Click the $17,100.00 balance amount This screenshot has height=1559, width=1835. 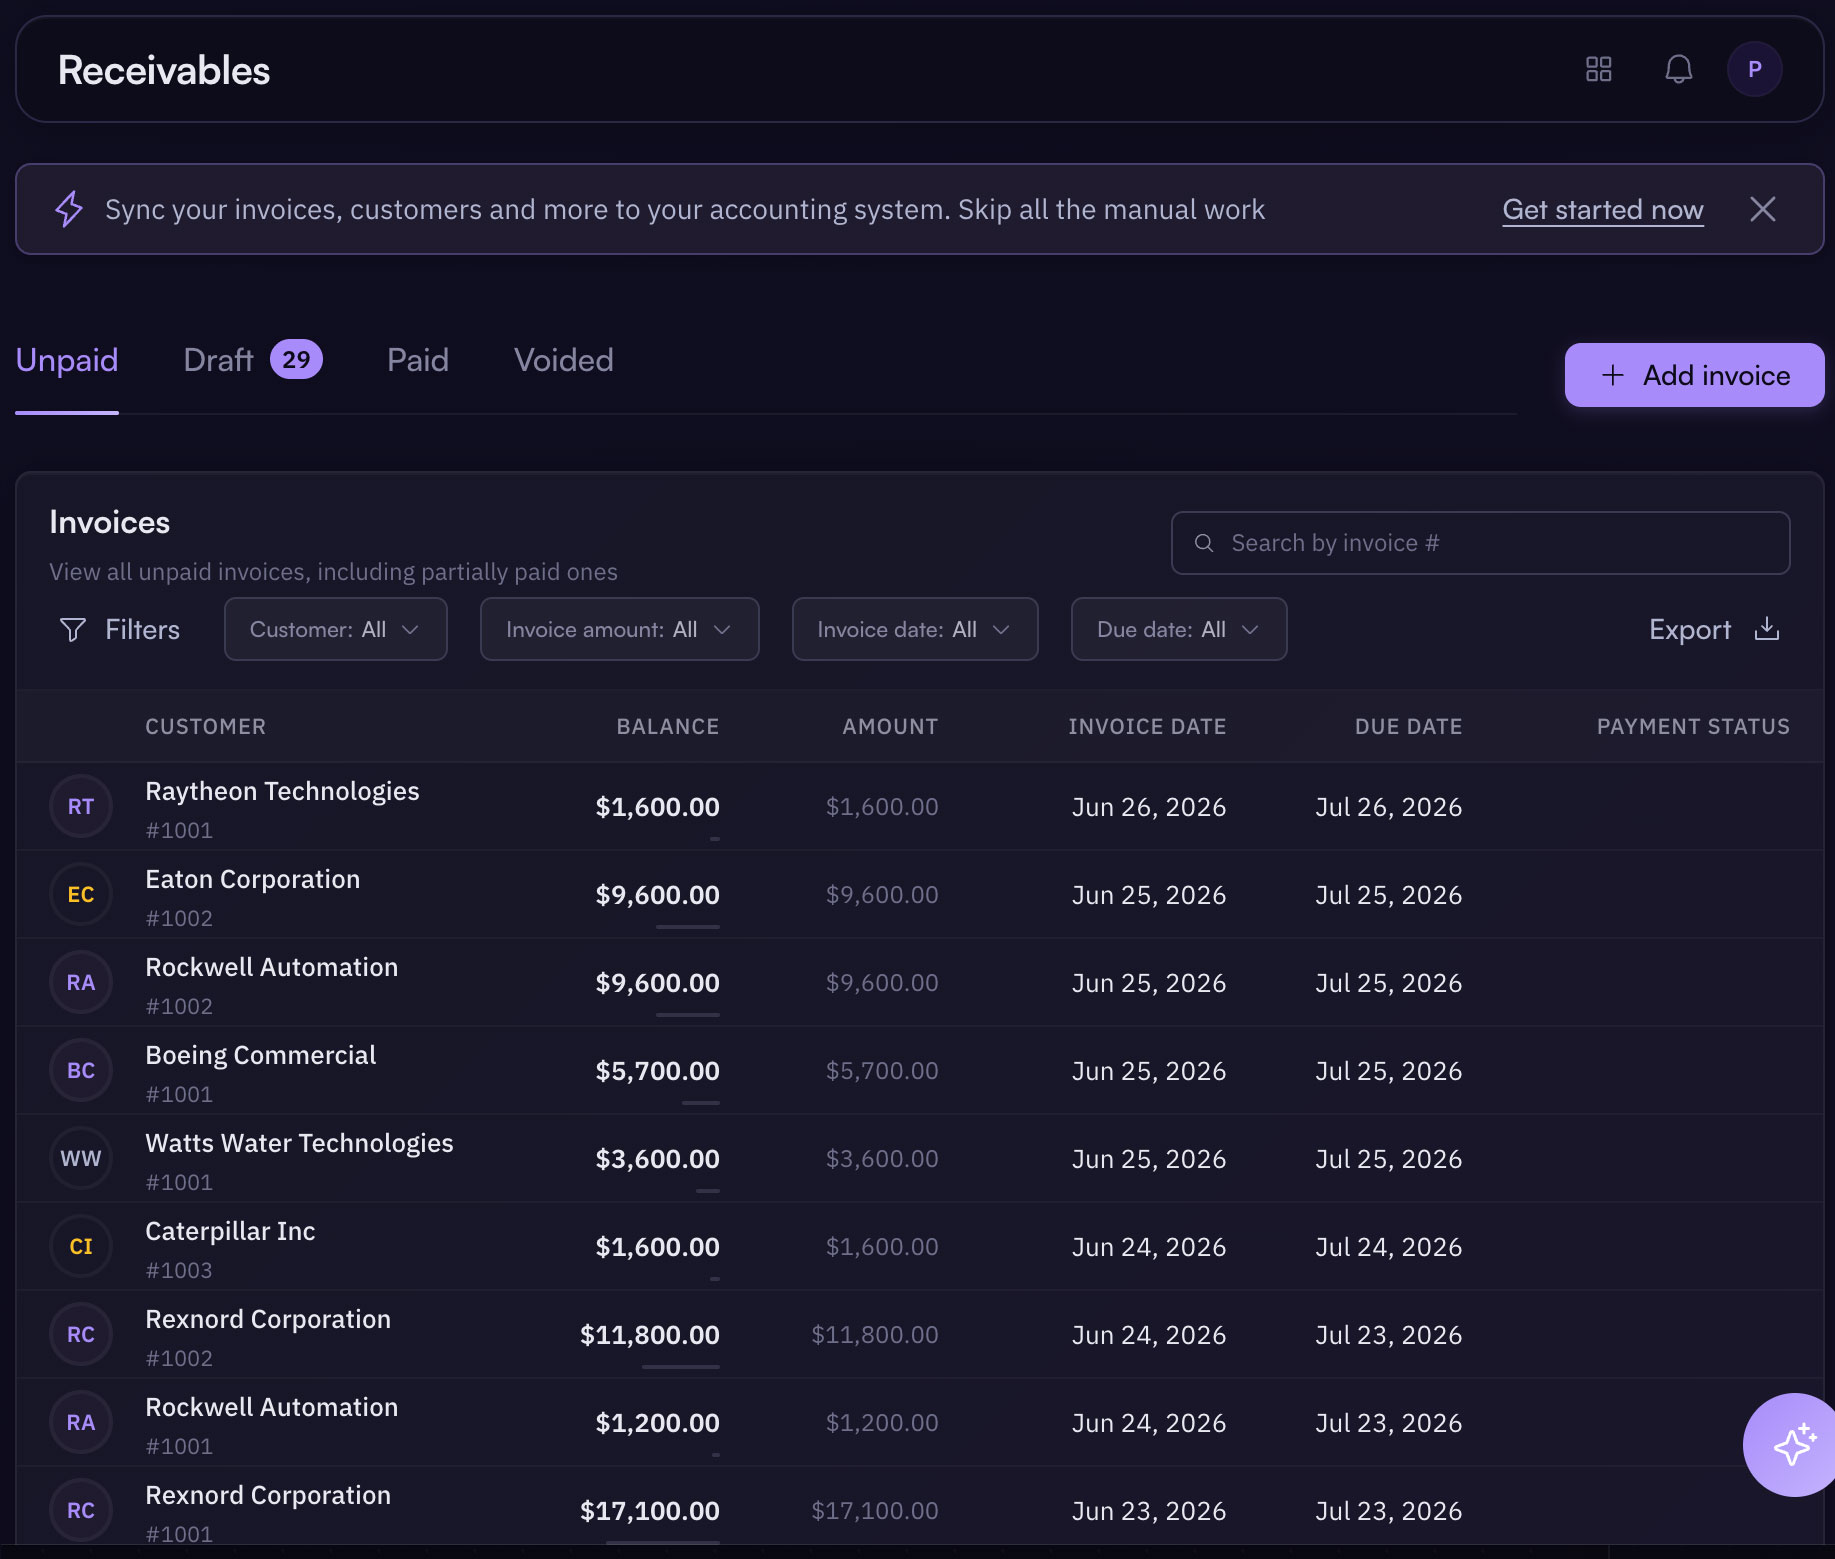coord(650,1511)
